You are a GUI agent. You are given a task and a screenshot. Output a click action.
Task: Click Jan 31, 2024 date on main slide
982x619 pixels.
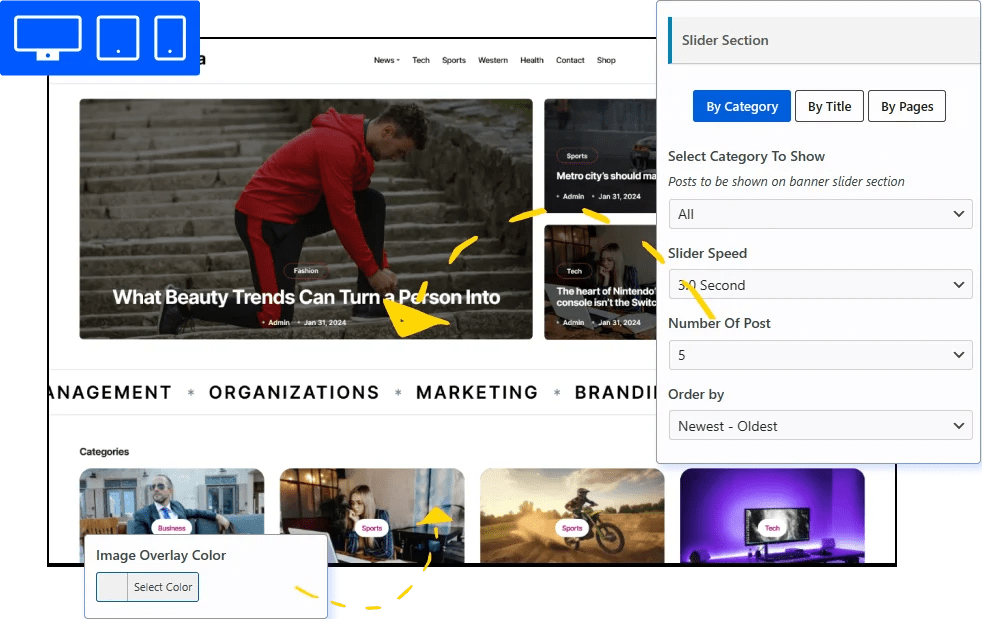pyautogui.click(x=324, y=323)
